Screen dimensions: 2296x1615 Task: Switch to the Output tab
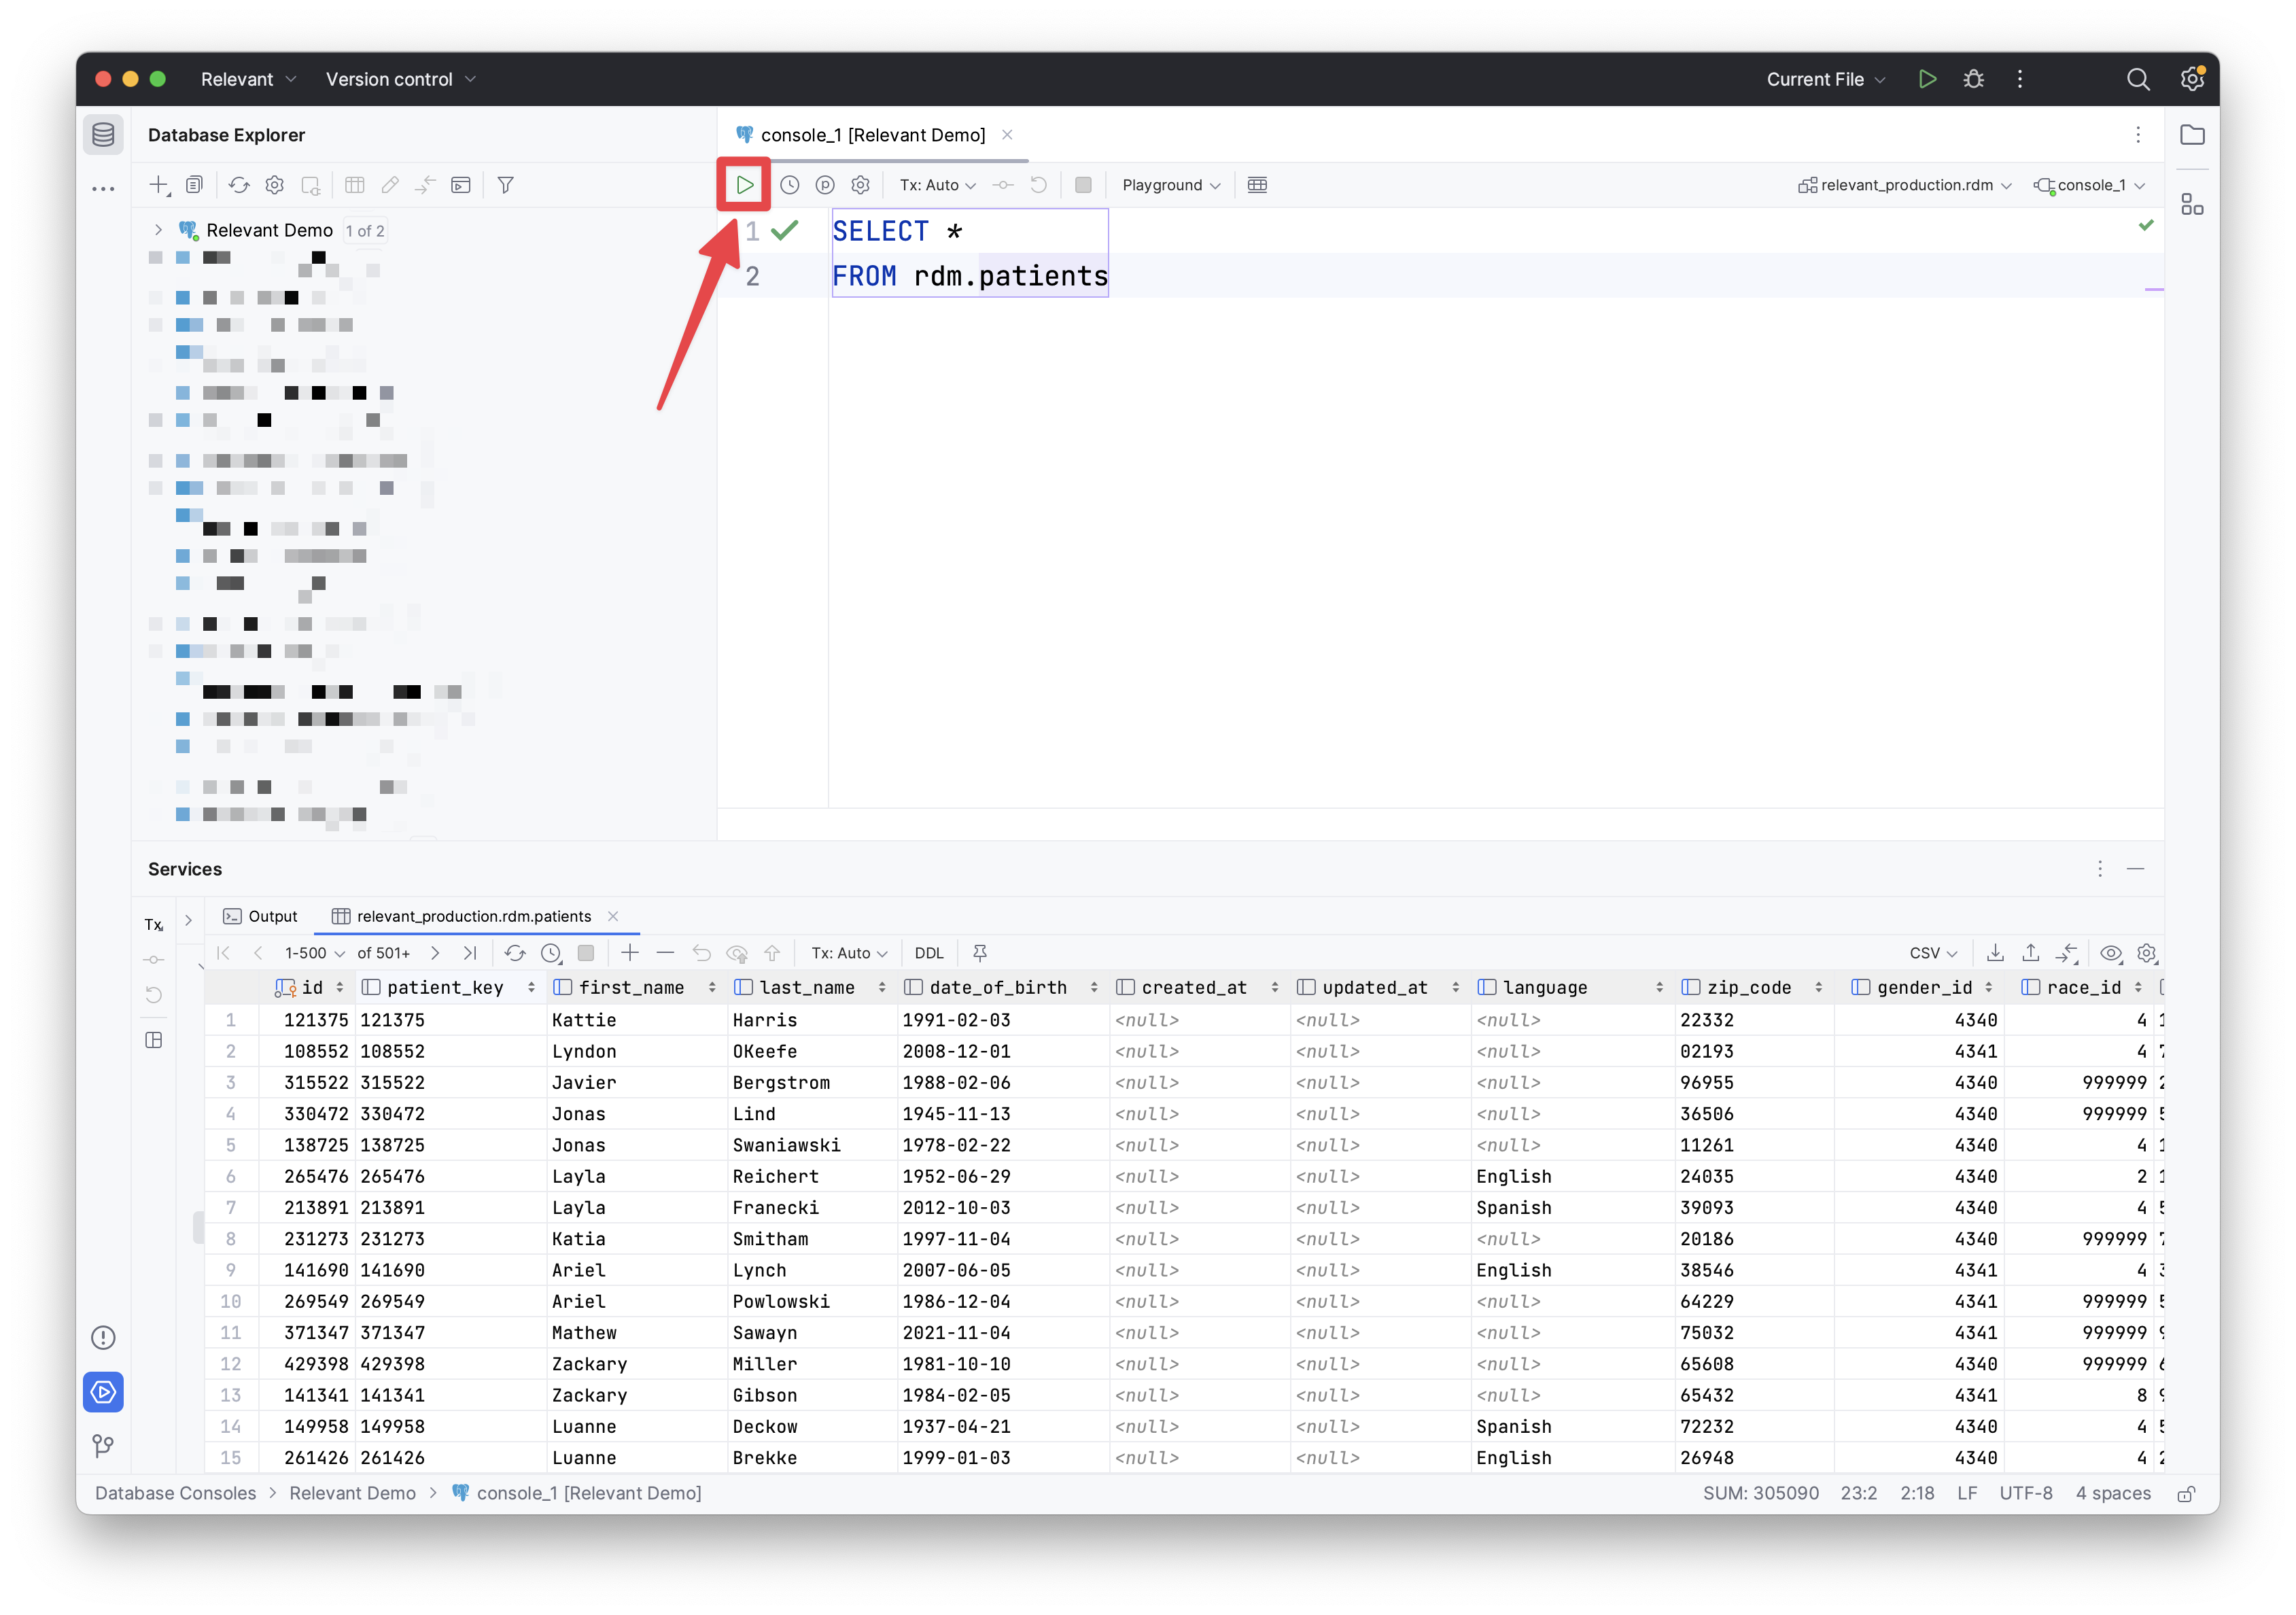pyautogui.click(x=260, y=916)
